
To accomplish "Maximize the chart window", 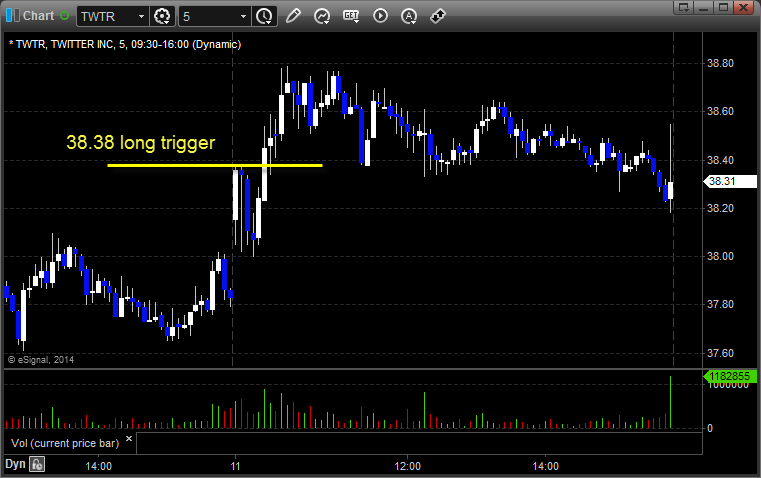I will click(x=723, y=7).
